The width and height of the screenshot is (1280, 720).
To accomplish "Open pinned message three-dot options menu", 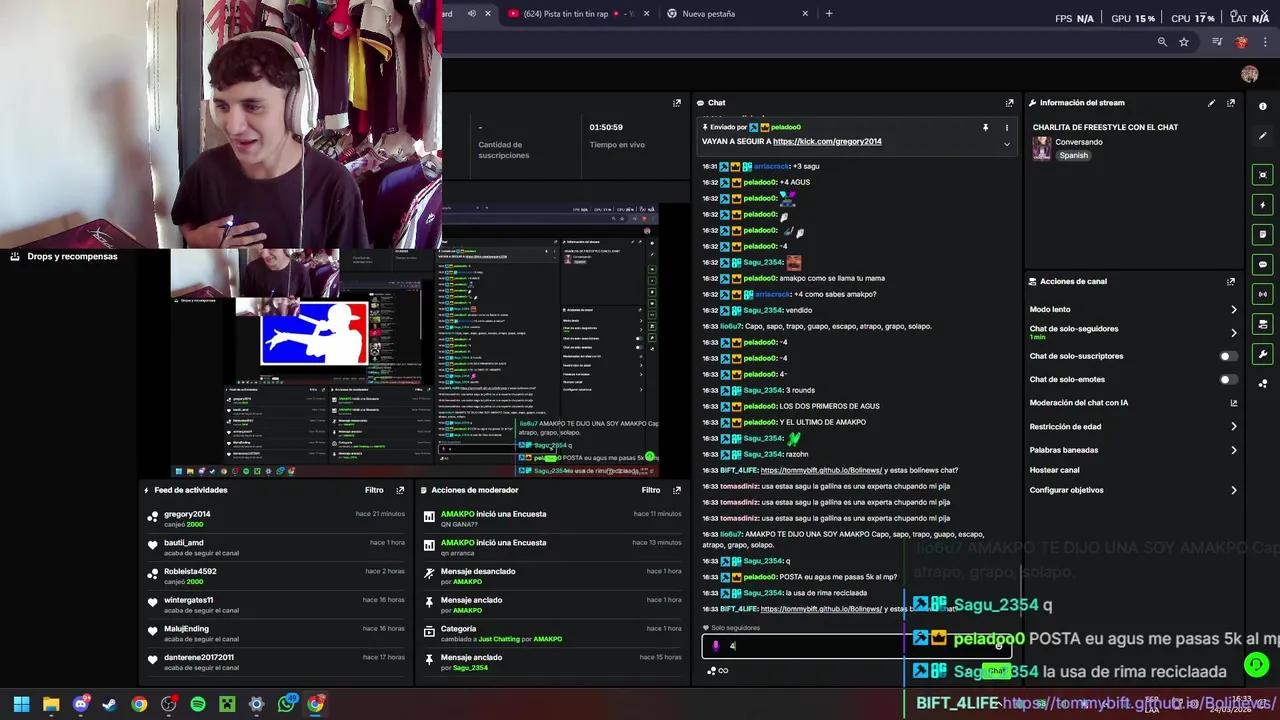I will (1007, 128).
